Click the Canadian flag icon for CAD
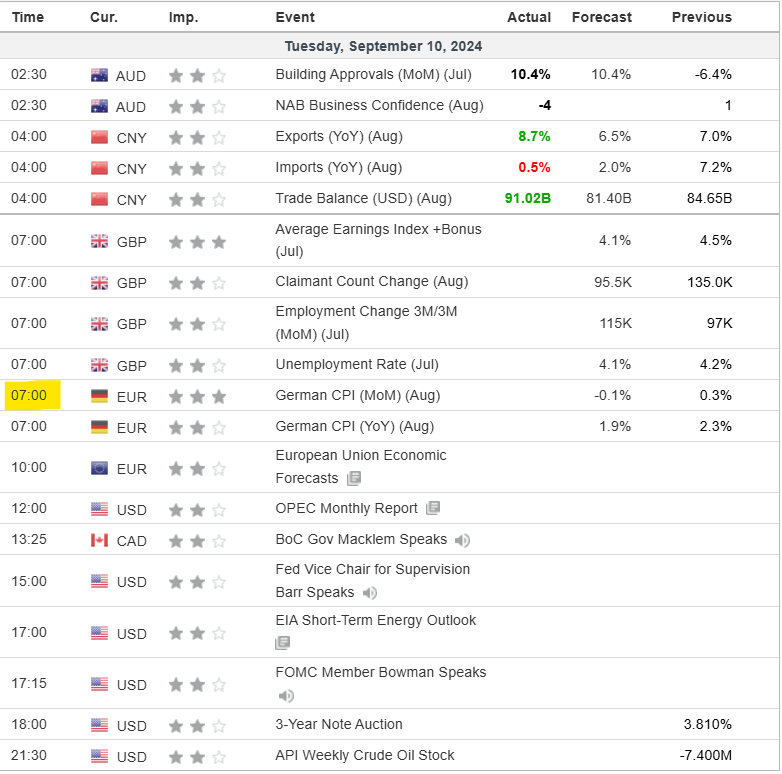This screenshot has width=782, height=774. pos(99,540)
